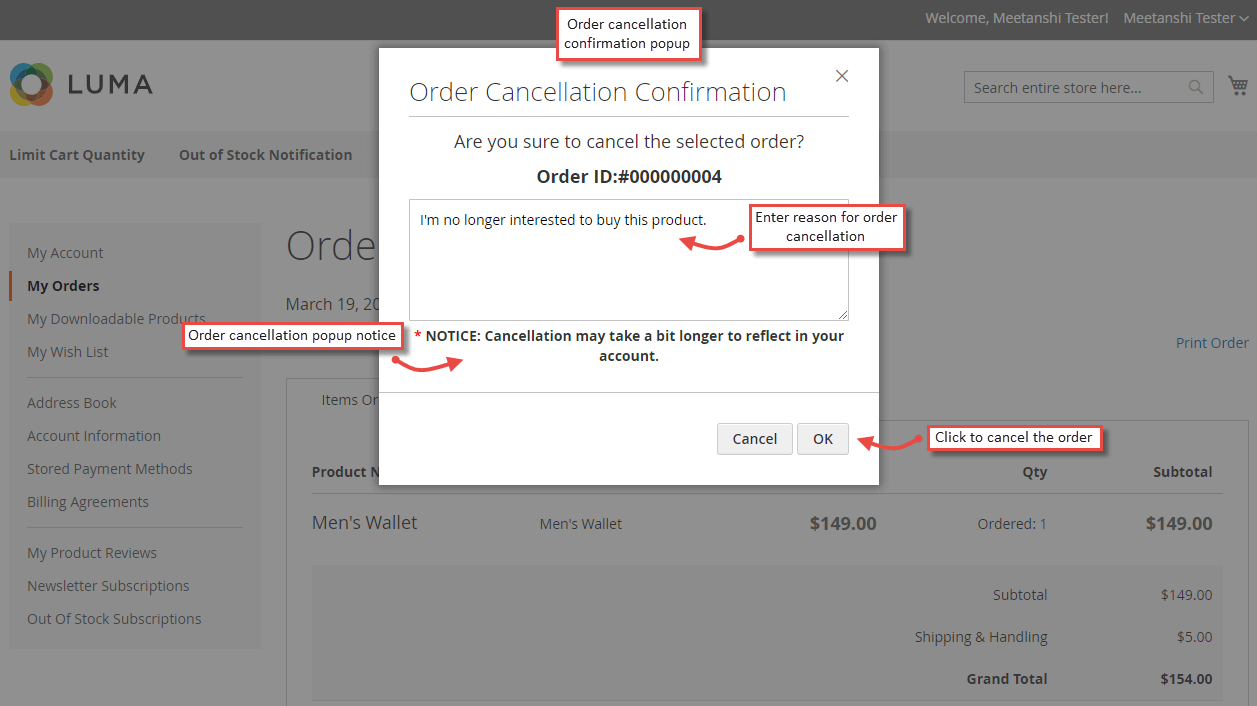1257x706 pixels.
Task: Open My Downloadable Products
Action: coord(116,318)
